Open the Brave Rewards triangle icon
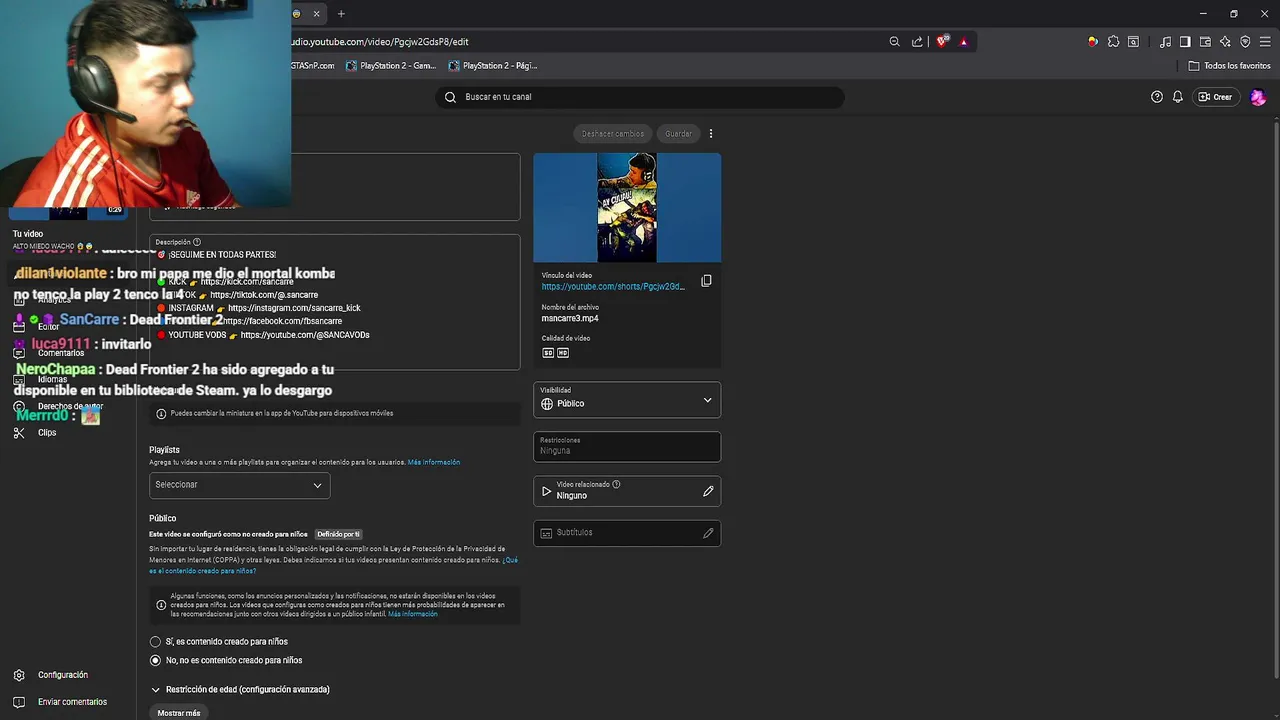The image size is (1280, 720). (964, 42)
